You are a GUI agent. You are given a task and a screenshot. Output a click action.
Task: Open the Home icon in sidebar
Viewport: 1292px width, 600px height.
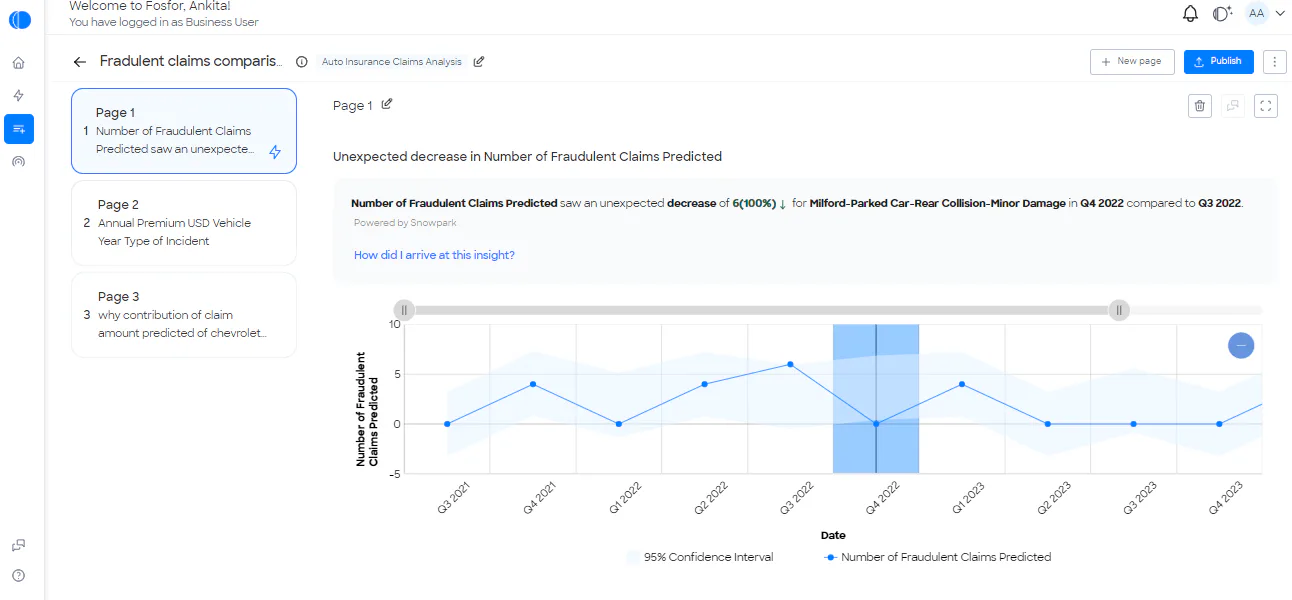18,63
